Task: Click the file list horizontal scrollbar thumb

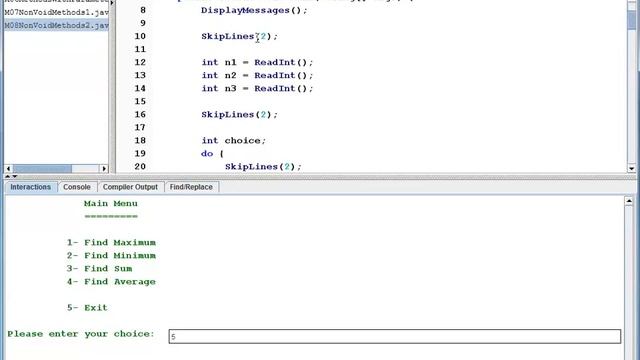Action: [42, 169]
